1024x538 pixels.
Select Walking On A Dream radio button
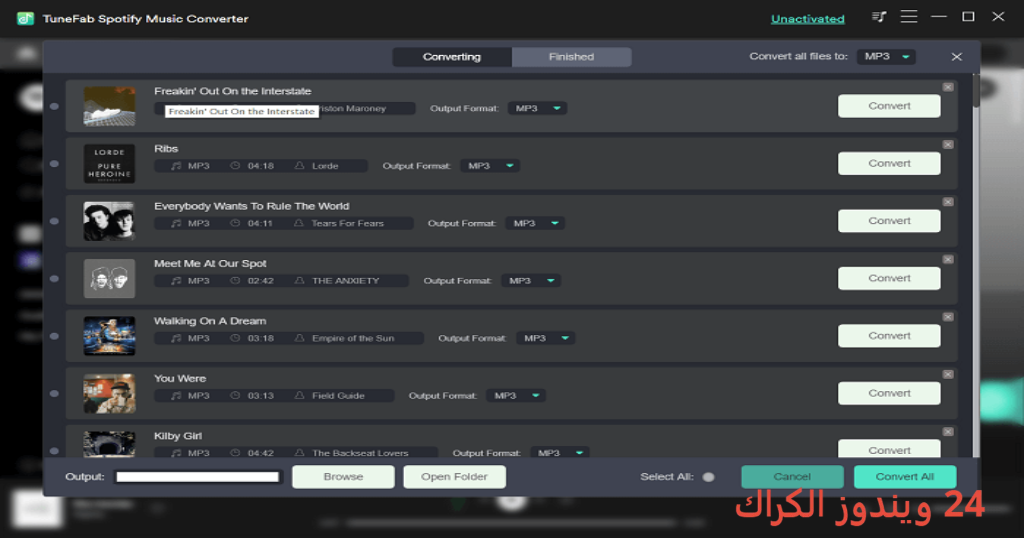(x=54, y=336)
